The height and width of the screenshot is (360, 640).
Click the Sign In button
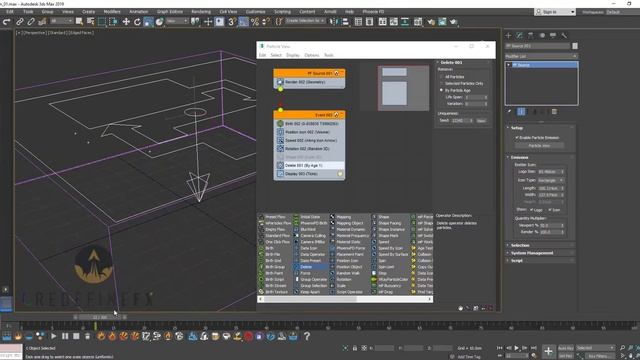555,12
